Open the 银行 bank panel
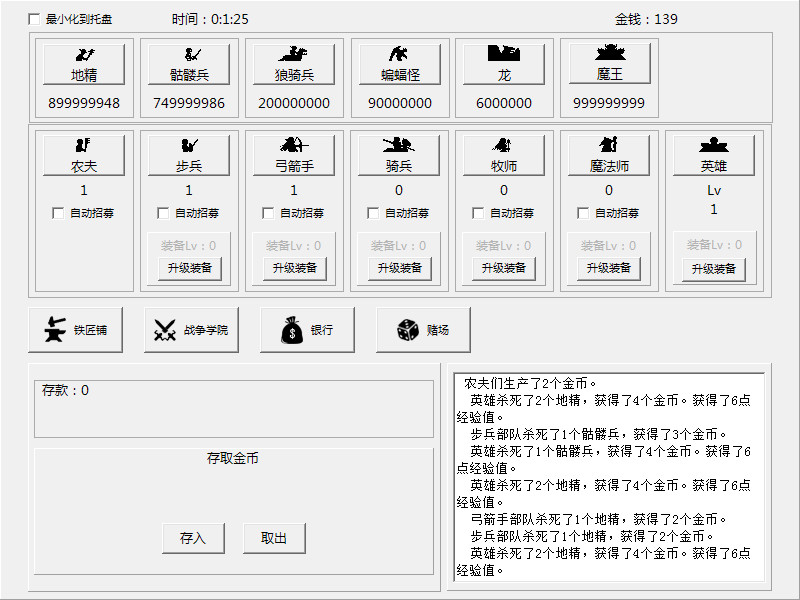Image resolution: width=800 pixels, height=600 pixels. point(307,330)
